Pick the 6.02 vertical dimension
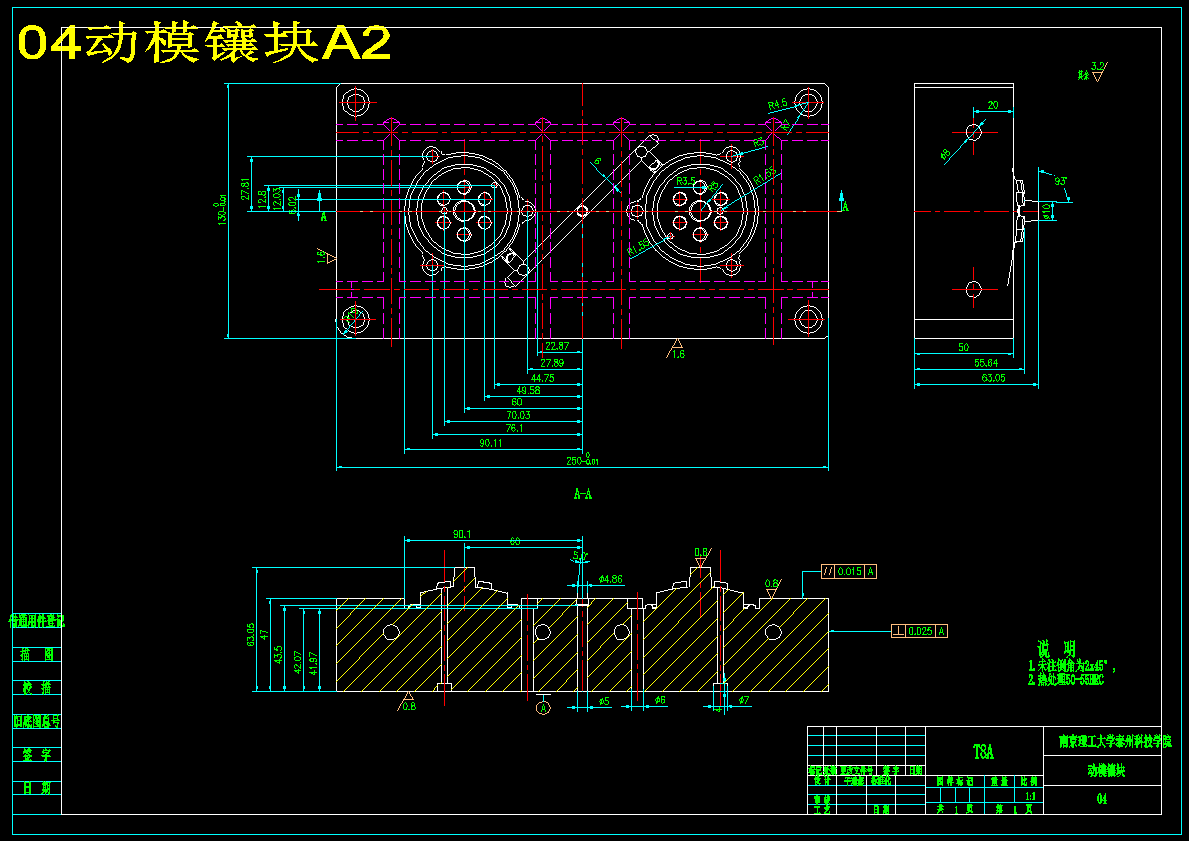The image size is (1189, 841). [293, 205]
